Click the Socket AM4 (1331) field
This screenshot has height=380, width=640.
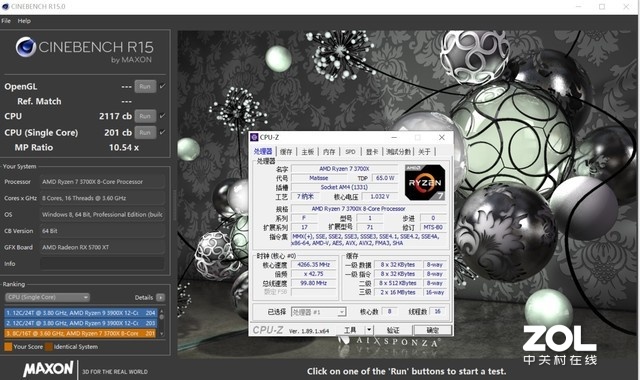[x=344, y=187]
